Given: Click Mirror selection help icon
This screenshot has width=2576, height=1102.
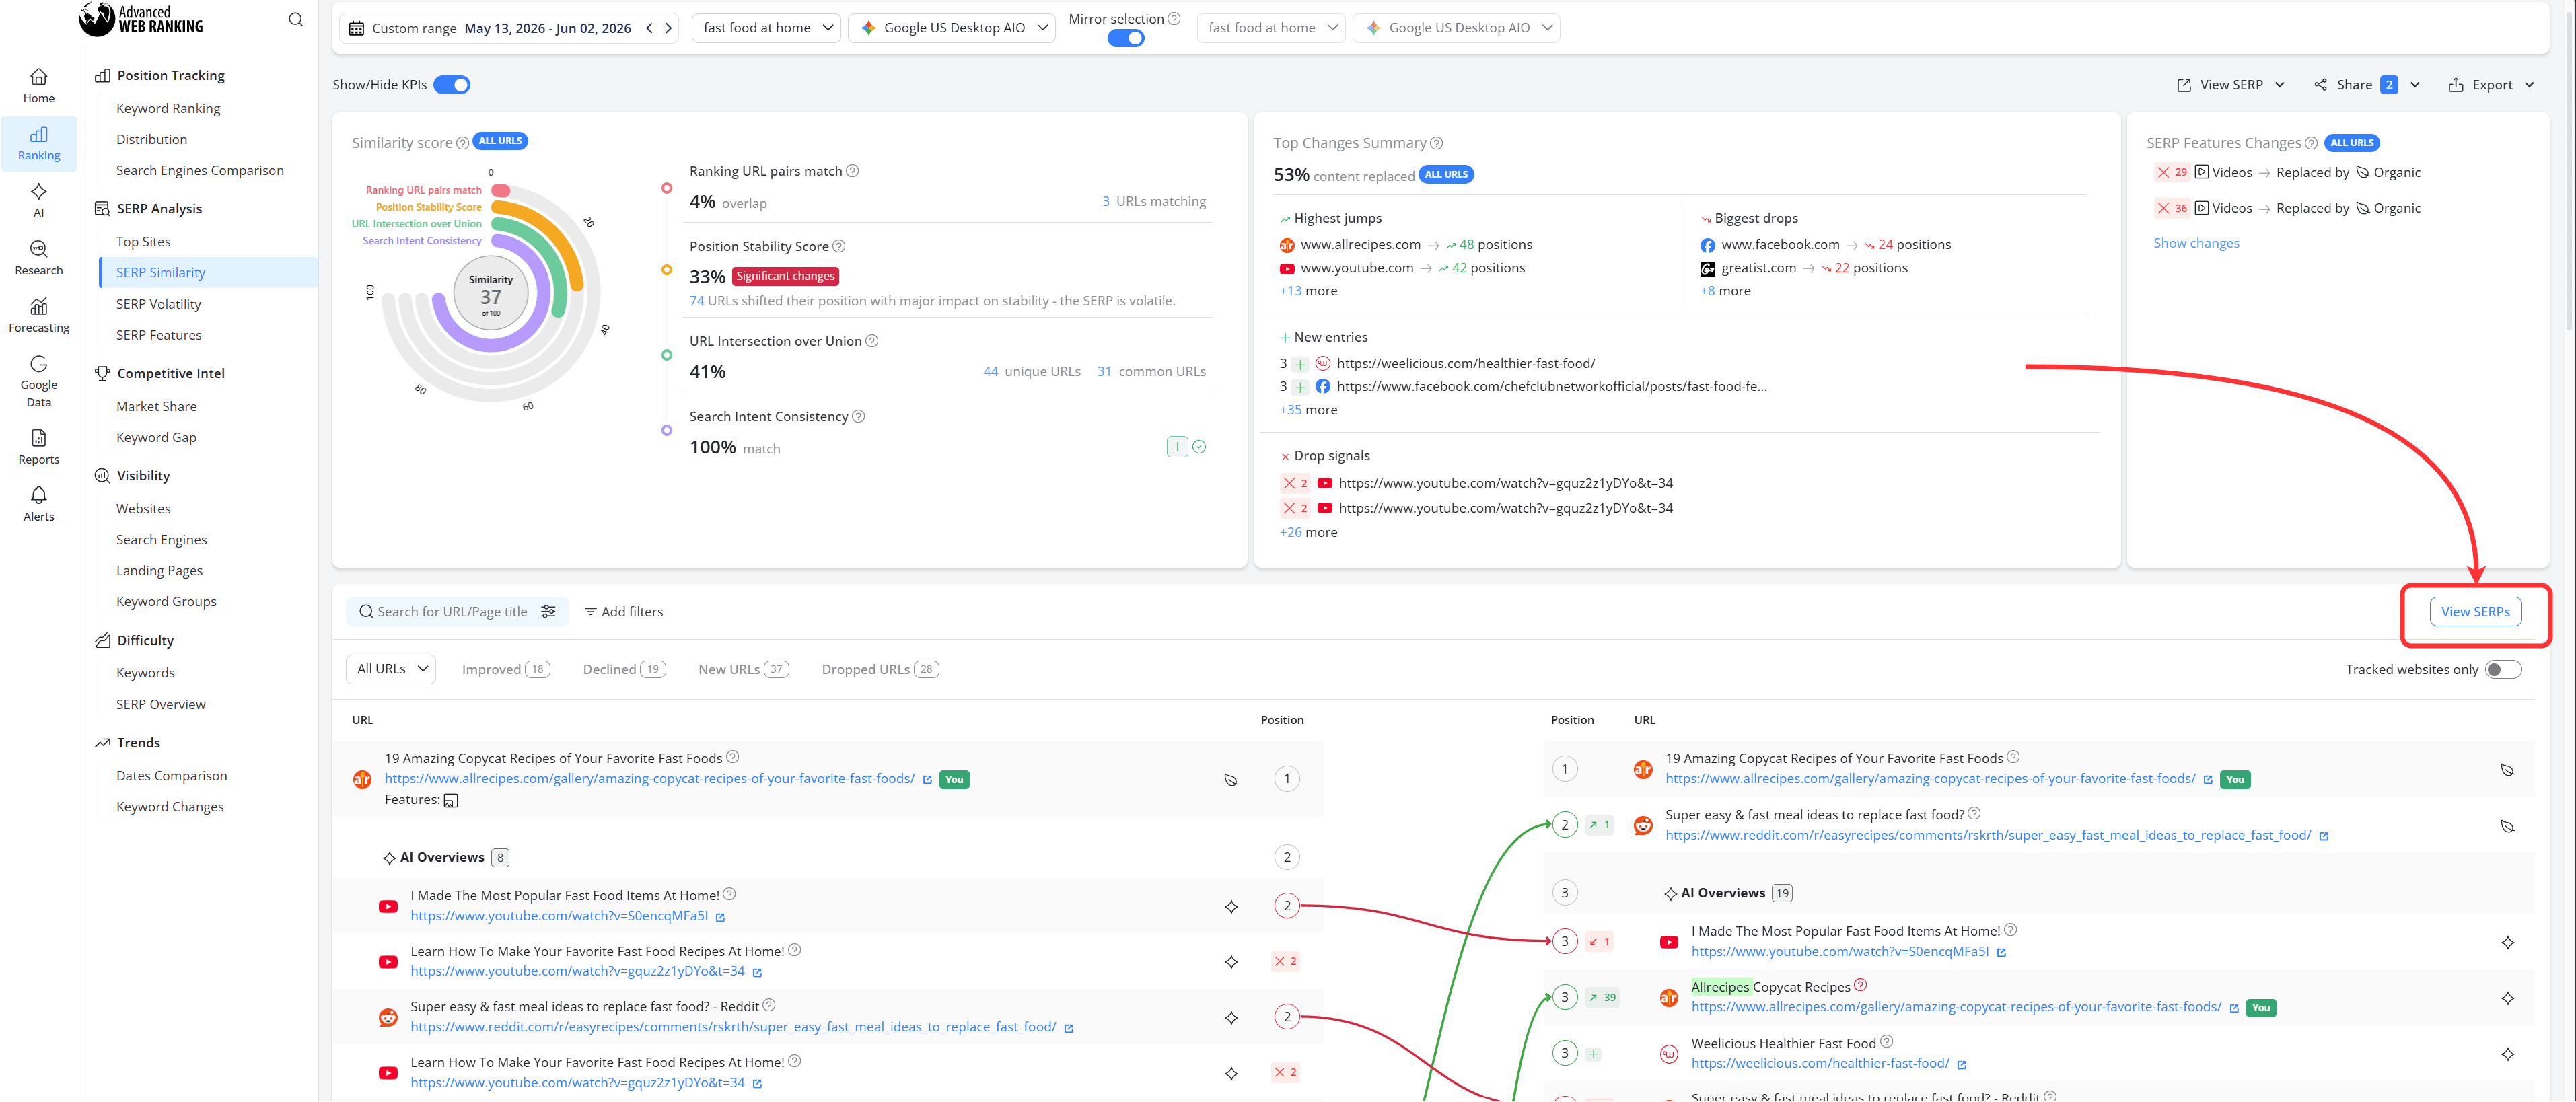Looking at the screenshot, I should 1174,19.
